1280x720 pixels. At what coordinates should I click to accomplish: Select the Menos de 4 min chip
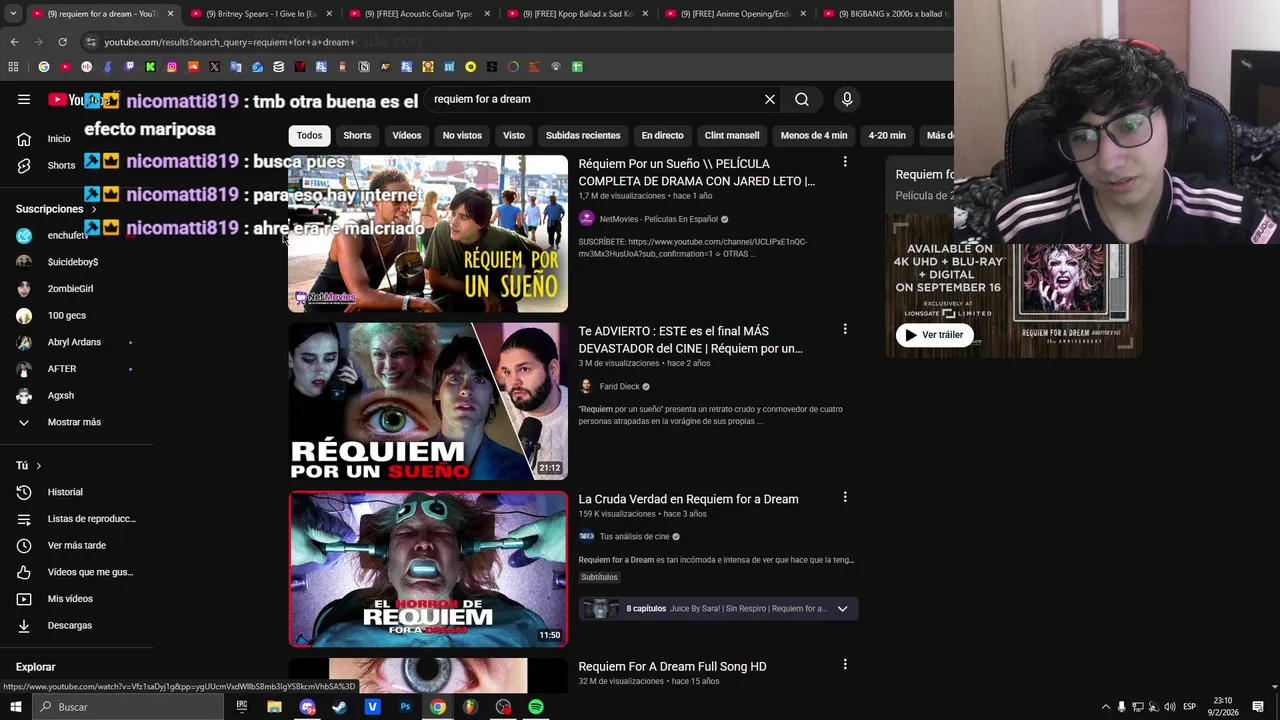(x=814, y=135)
